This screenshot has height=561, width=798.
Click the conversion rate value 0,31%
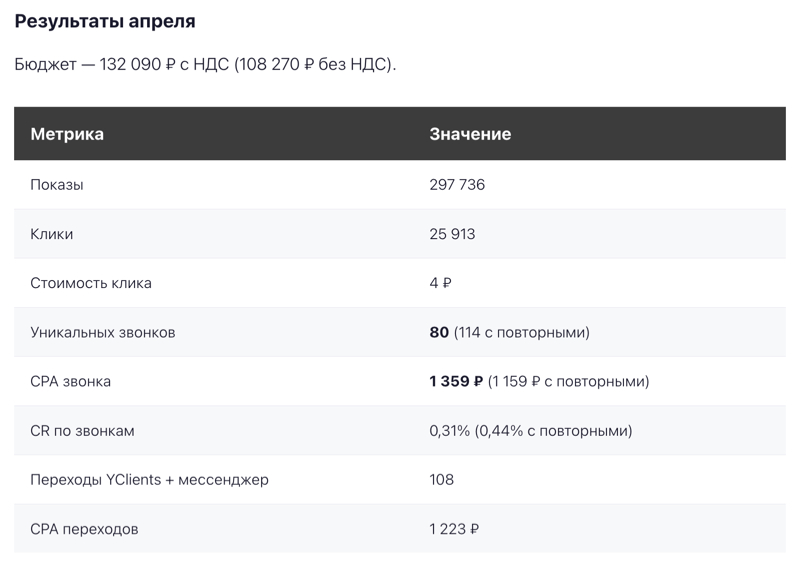pos(449,431)
